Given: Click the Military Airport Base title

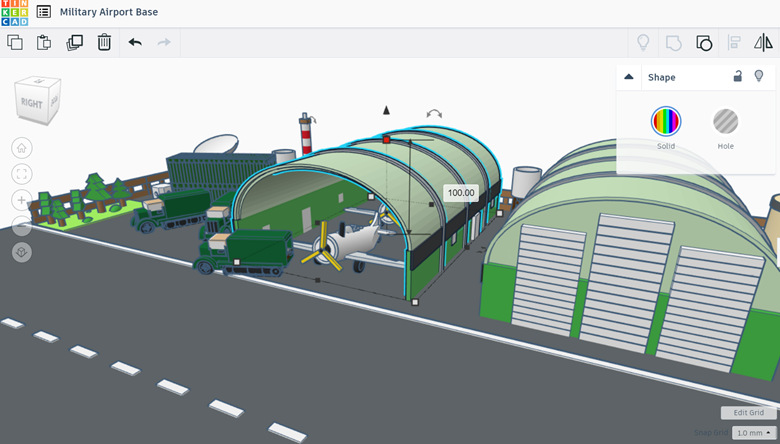Looking at the screenshot, I should [x=109, y=12].
